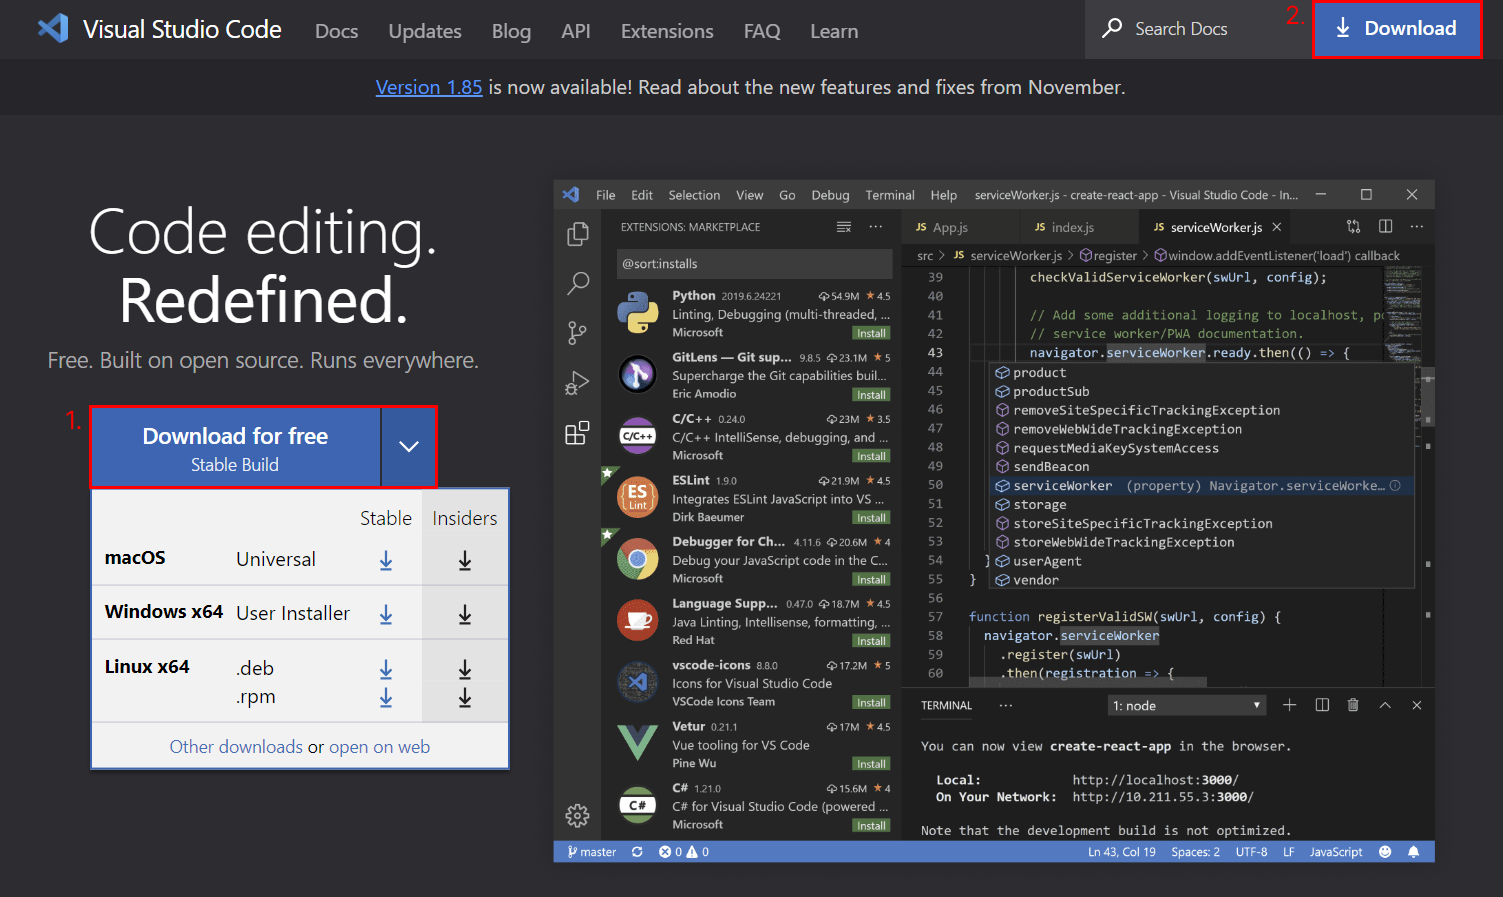Open the terminal panel ellipsis menu
The height and width of the screenshot is (897, 1503).
point(1006,705)
